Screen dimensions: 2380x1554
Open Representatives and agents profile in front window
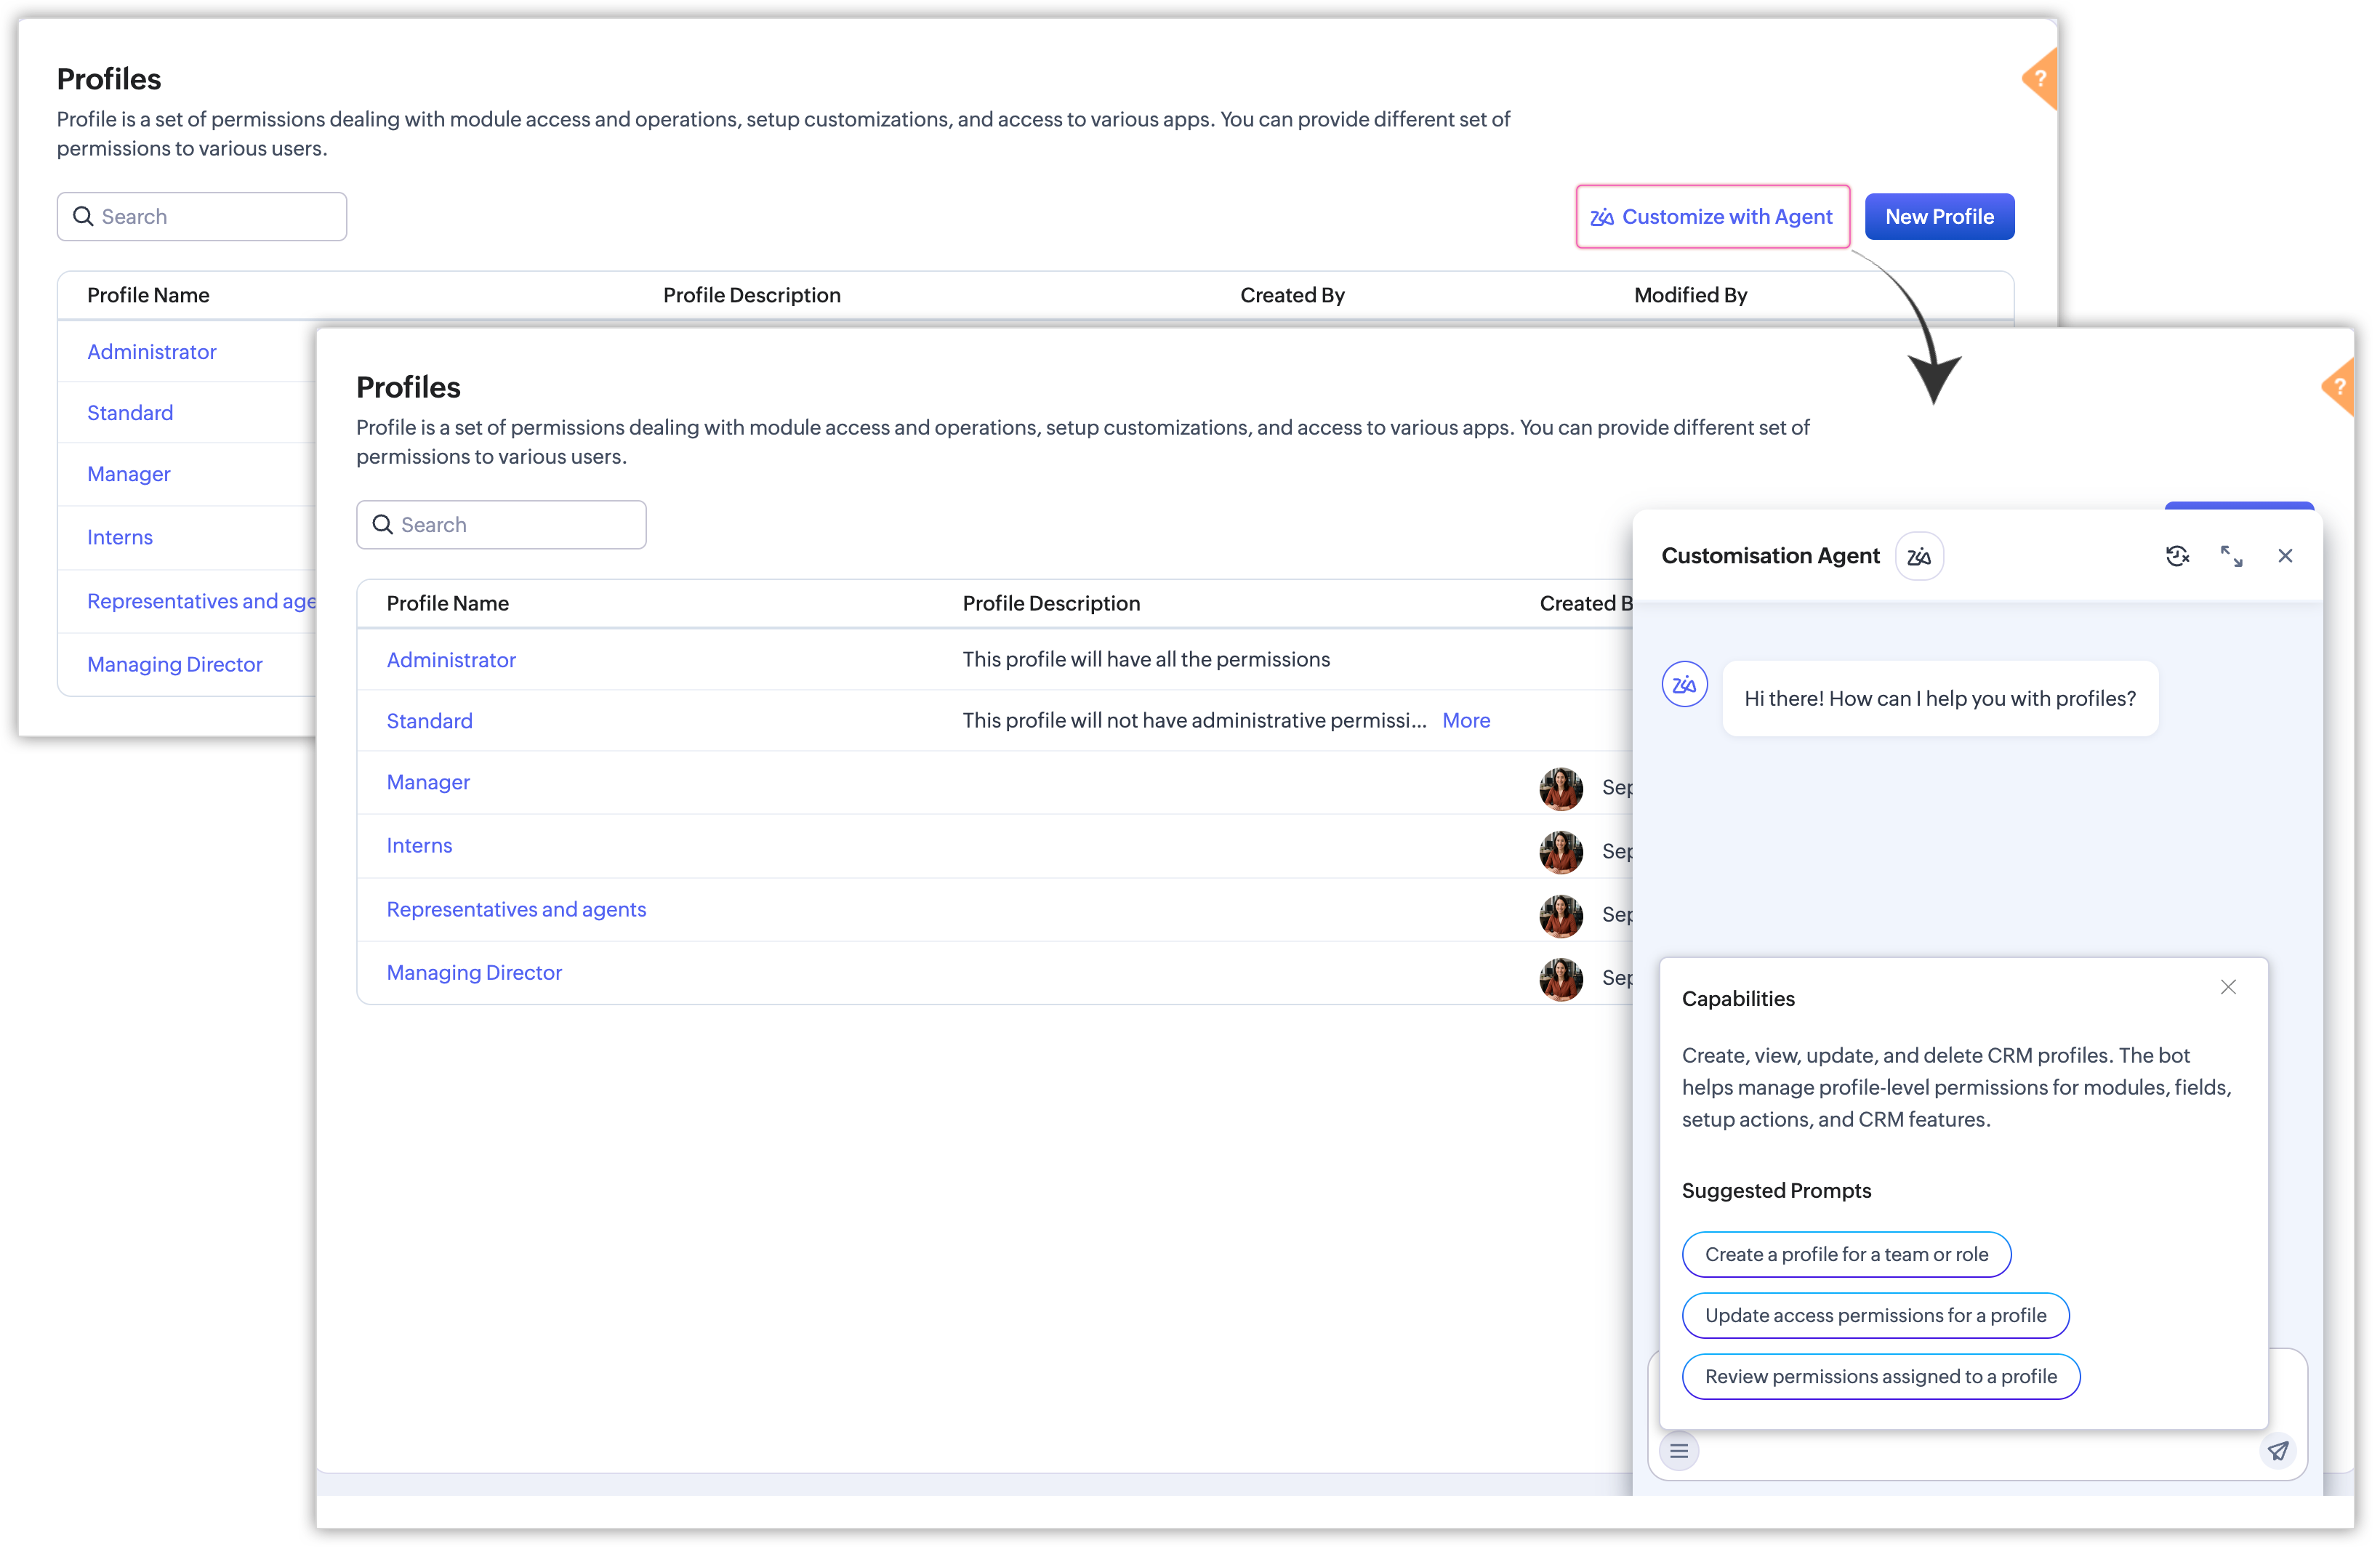pos(517,909)
